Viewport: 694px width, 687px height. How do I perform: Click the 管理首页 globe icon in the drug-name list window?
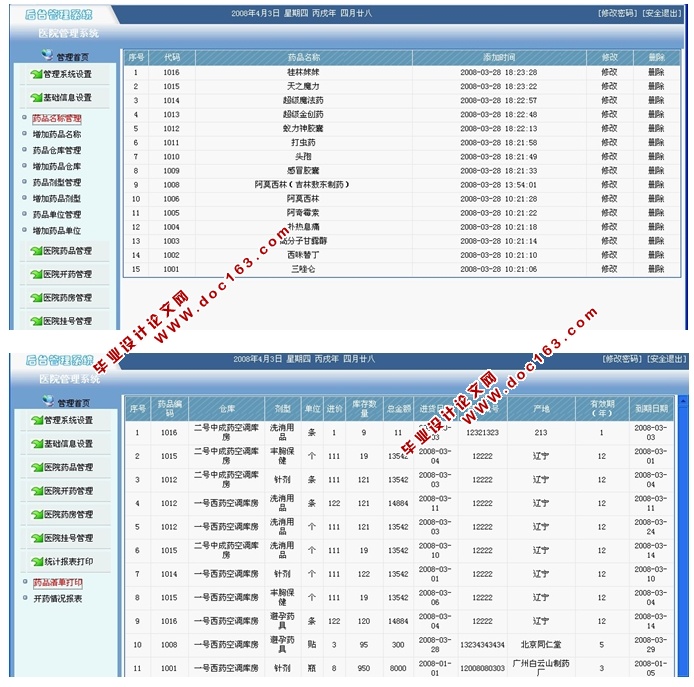pos(47,55)
